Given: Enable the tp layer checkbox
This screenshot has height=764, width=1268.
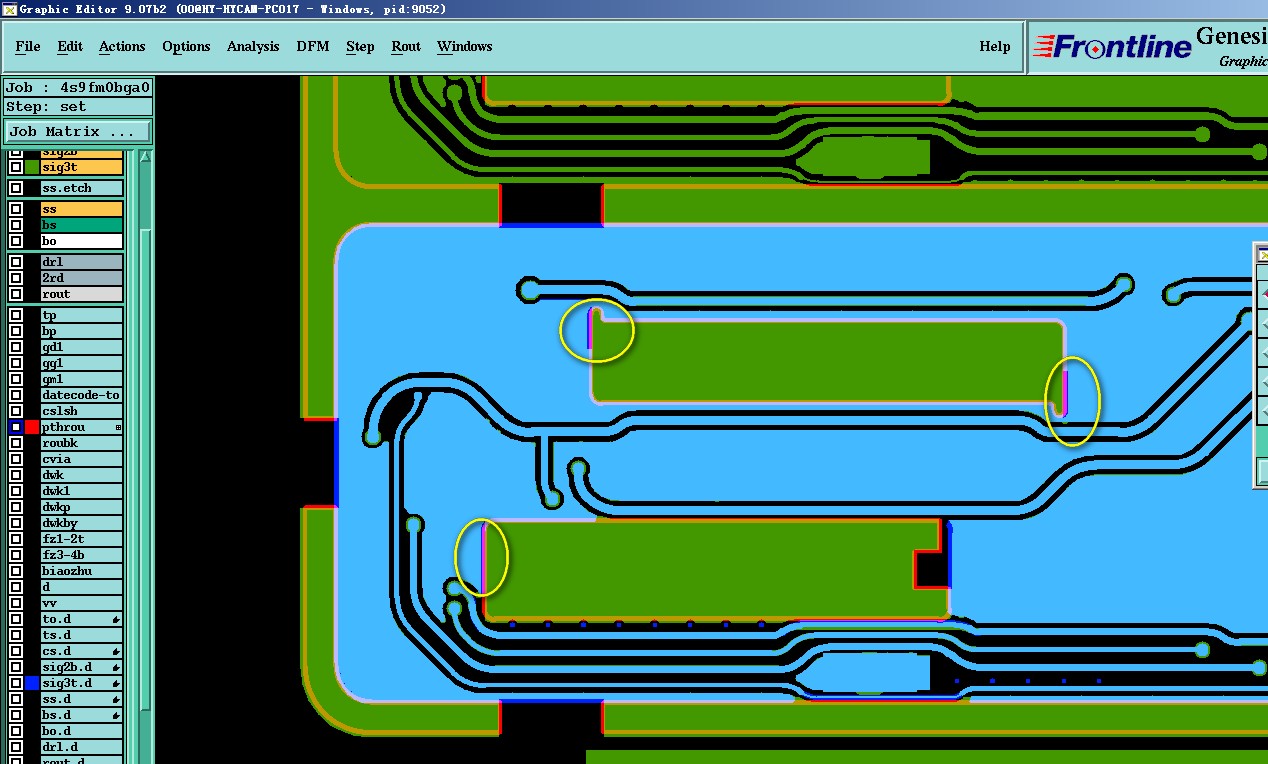Looking at the screenshot, I should coord(16,315).
